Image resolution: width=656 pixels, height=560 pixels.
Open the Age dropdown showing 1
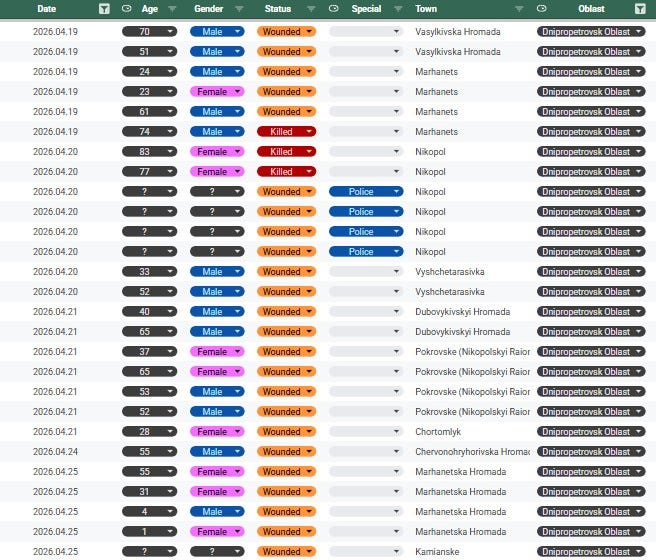(149, 532)
